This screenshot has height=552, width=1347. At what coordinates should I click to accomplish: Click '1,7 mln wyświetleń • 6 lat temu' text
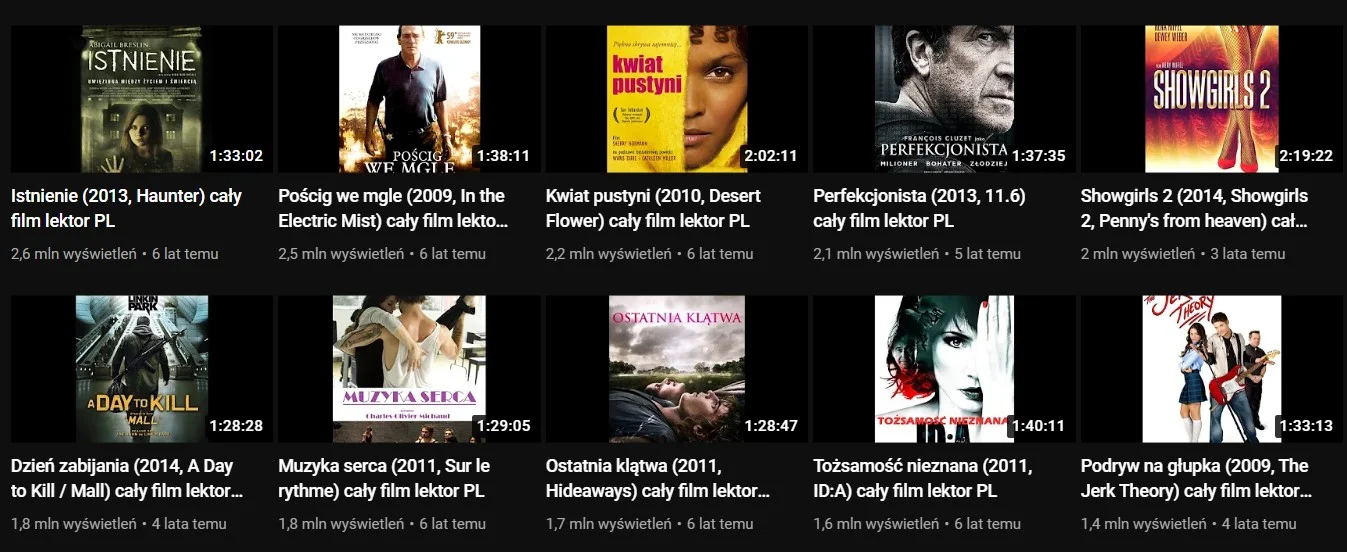coord(650,524)
